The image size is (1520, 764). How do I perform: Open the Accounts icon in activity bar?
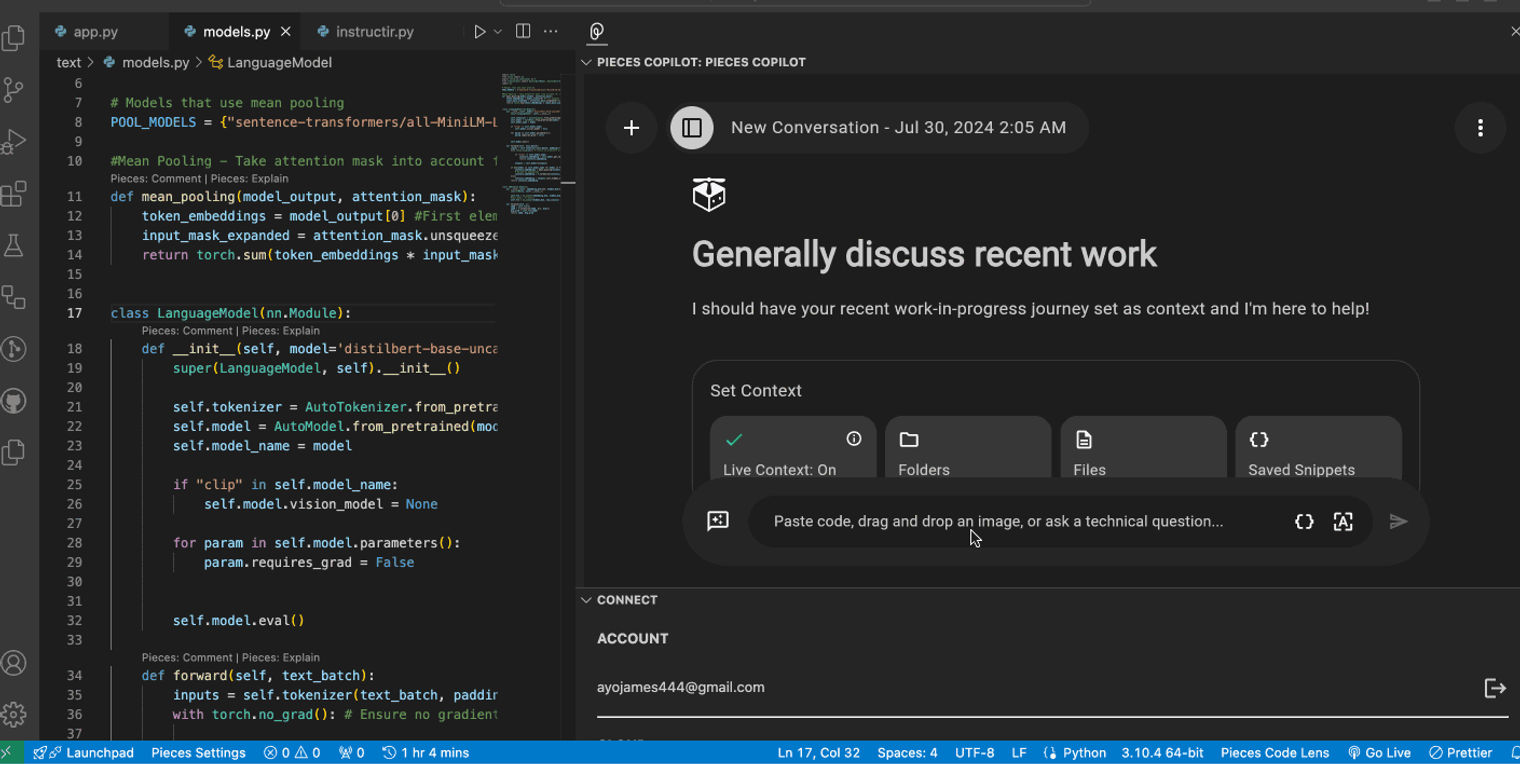pos(14,663)
